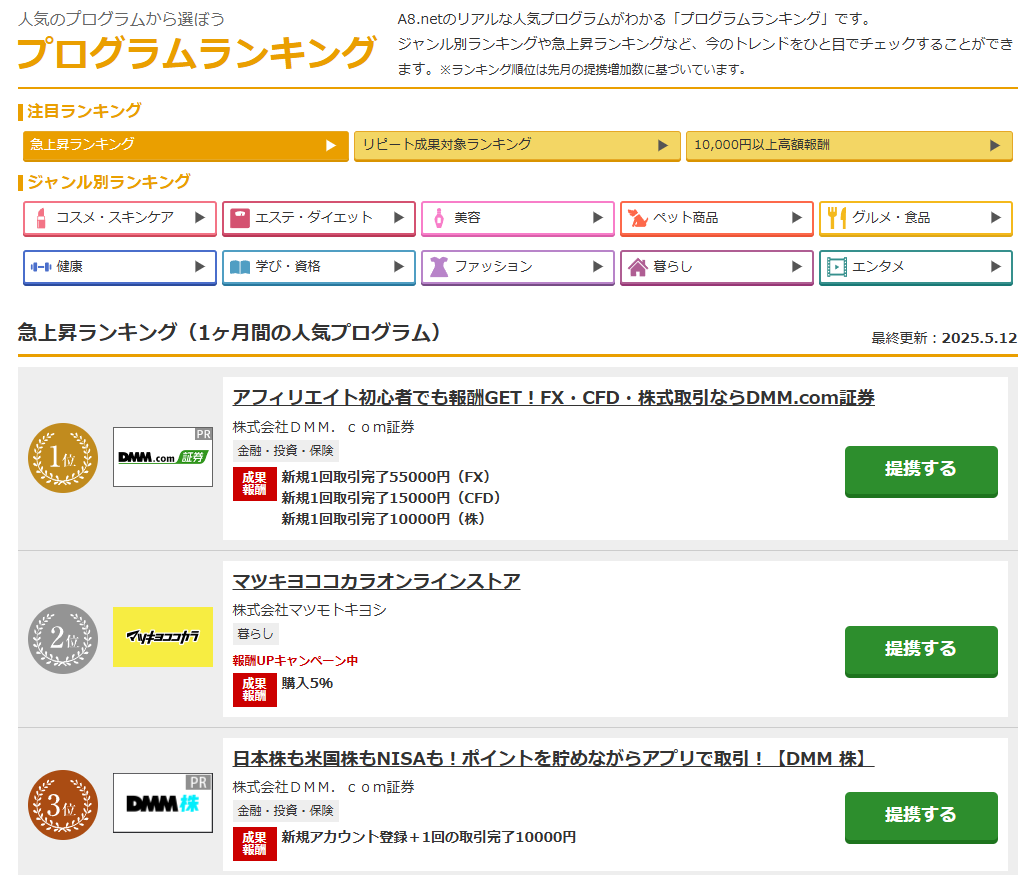Image resolution: width=1025 pixels, height=875 pixels.
Task: Click the gold 1位 rank medal
Action: (x=63, y=457)
